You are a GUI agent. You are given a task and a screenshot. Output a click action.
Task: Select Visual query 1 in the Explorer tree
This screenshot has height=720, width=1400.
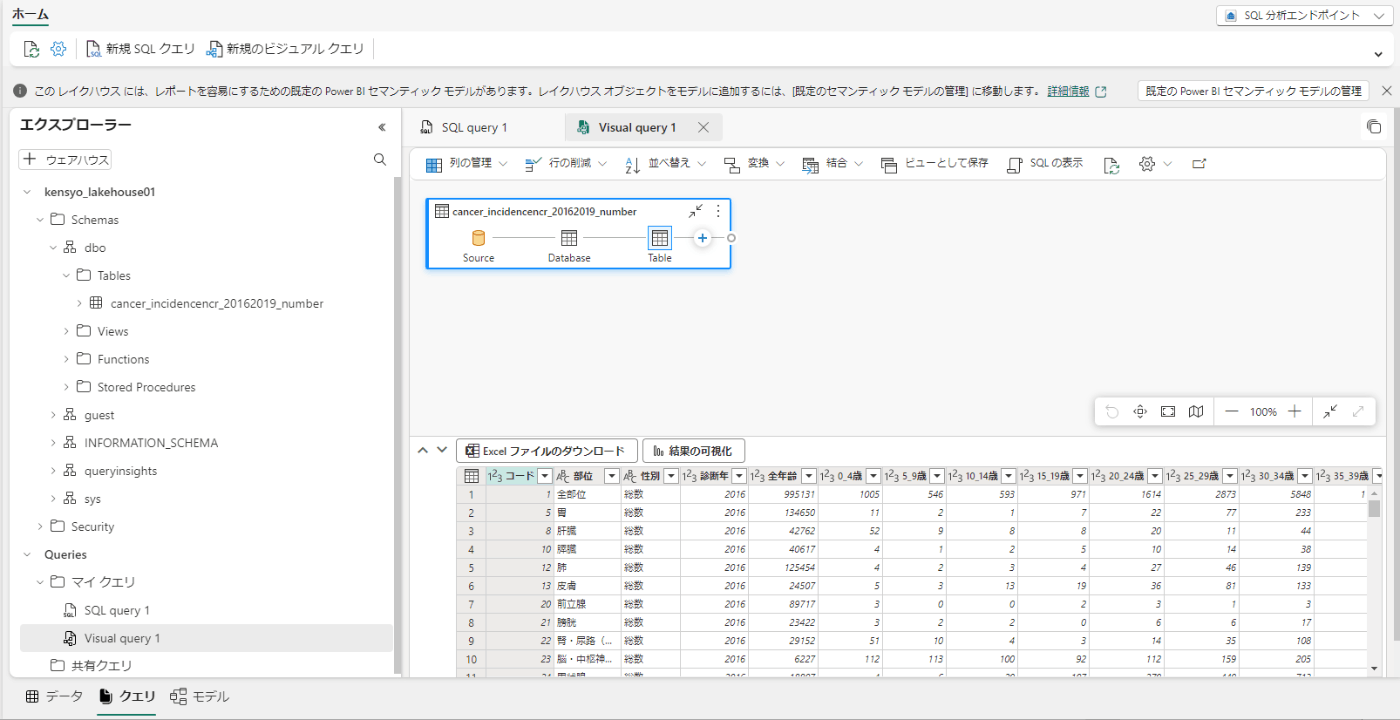(122, 638)
